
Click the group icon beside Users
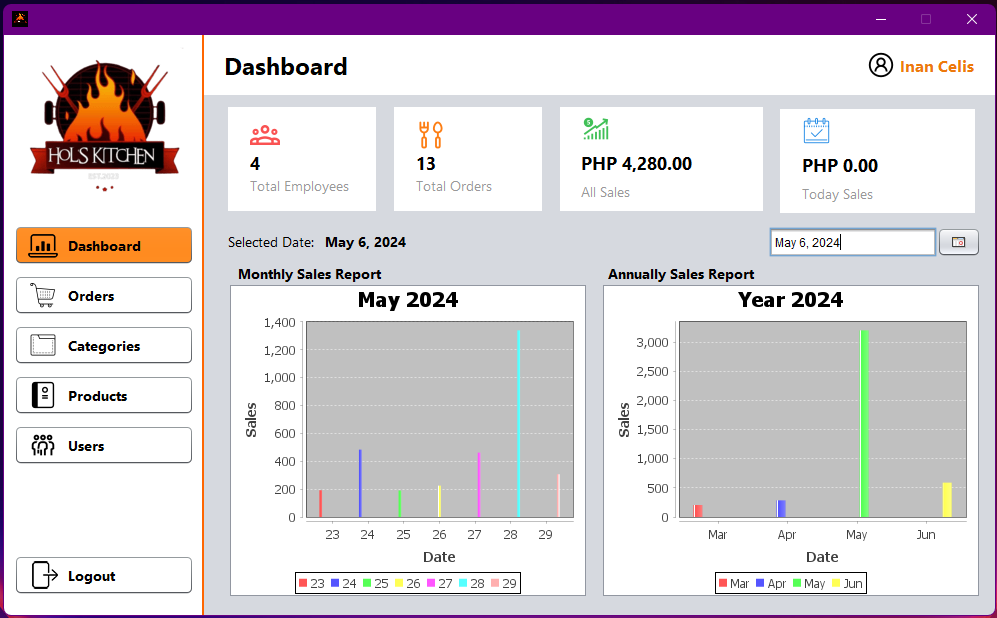pyautogui.click(x=43, y=446)
